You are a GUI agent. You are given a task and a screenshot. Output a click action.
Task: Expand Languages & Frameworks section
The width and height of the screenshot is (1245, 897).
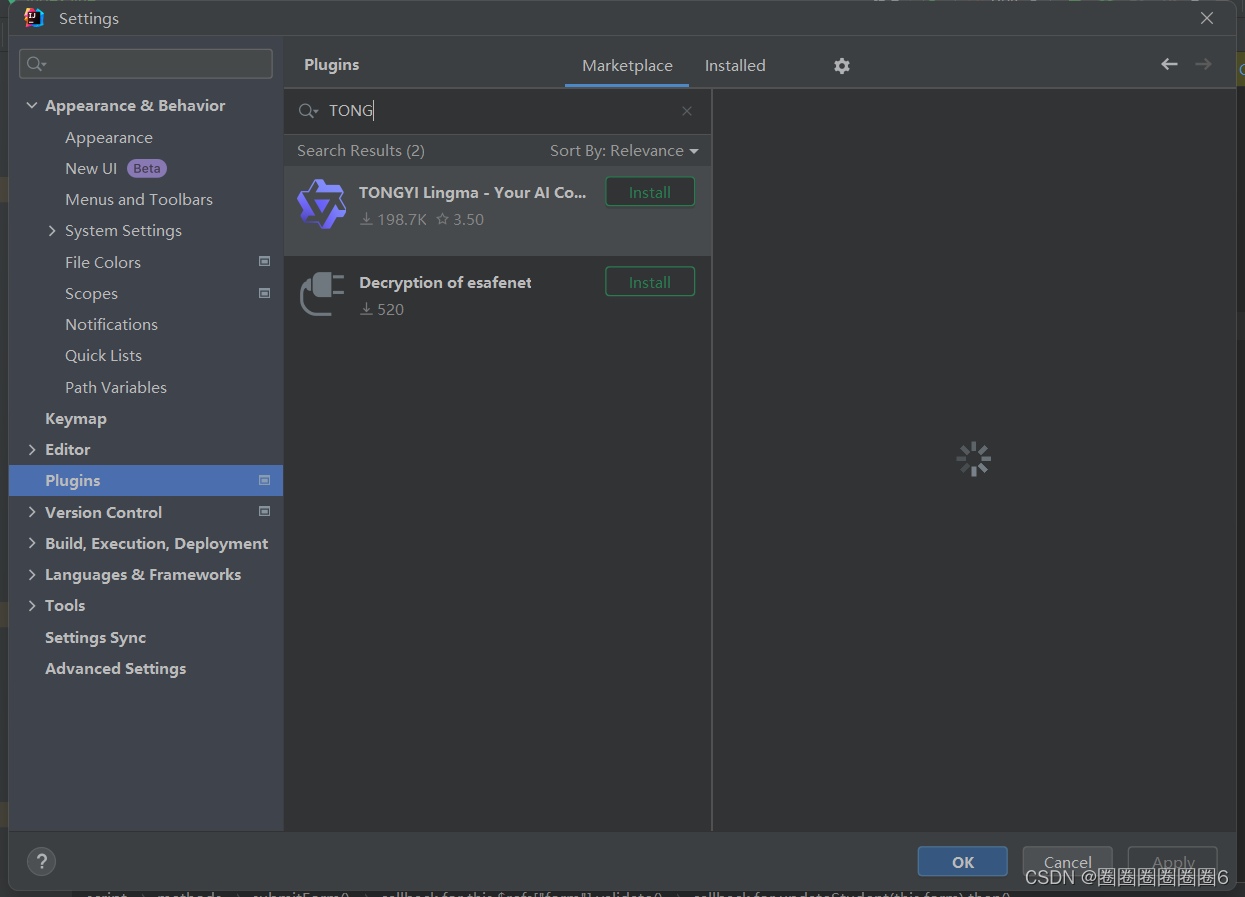pos(32,574)
